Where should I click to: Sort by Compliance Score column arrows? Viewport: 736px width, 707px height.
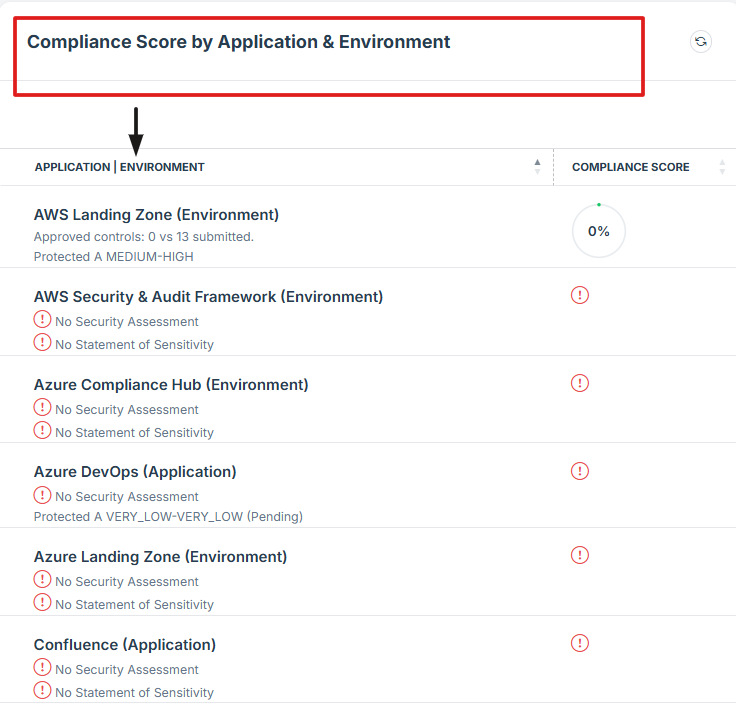pos(722,167)
